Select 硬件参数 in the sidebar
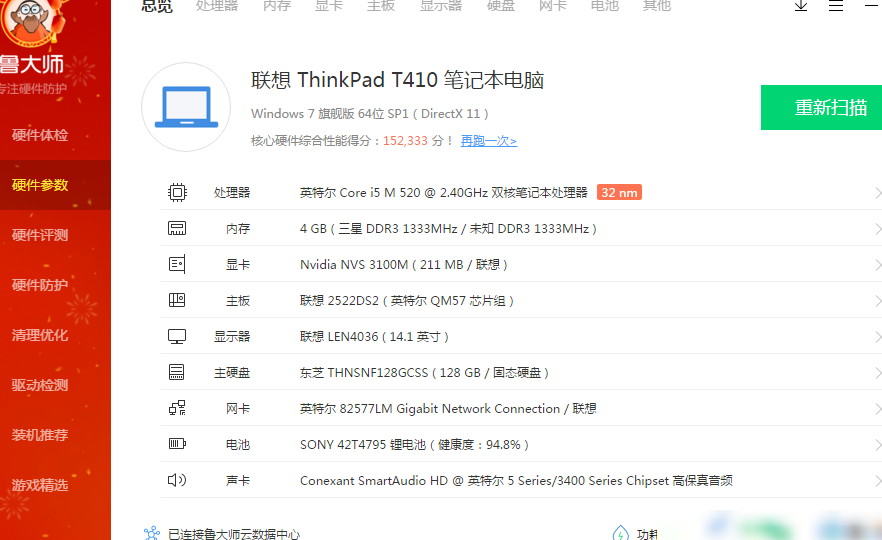Viewport: 882px width, 540px height. 55,185
